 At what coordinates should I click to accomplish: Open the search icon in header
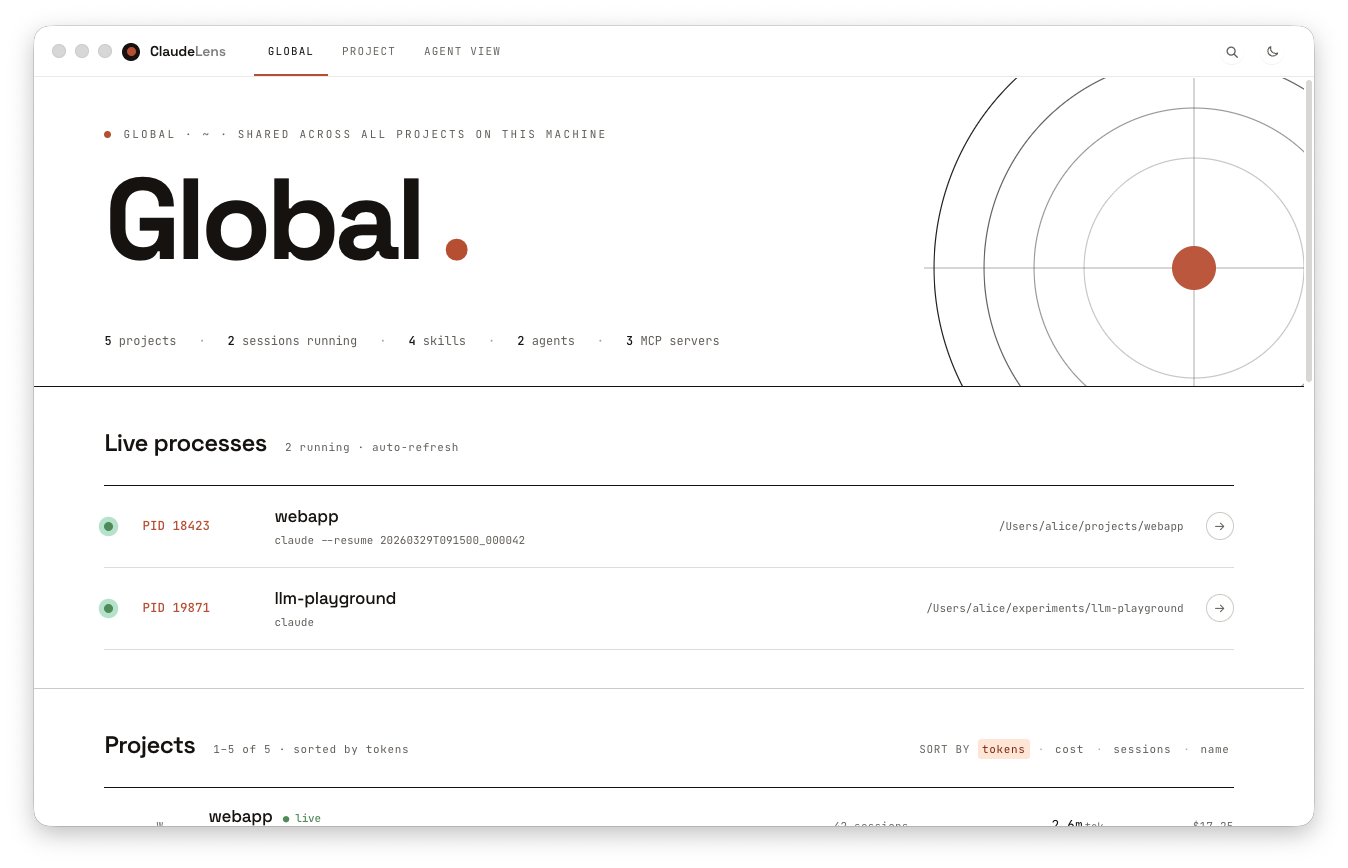pos(1232,52)
